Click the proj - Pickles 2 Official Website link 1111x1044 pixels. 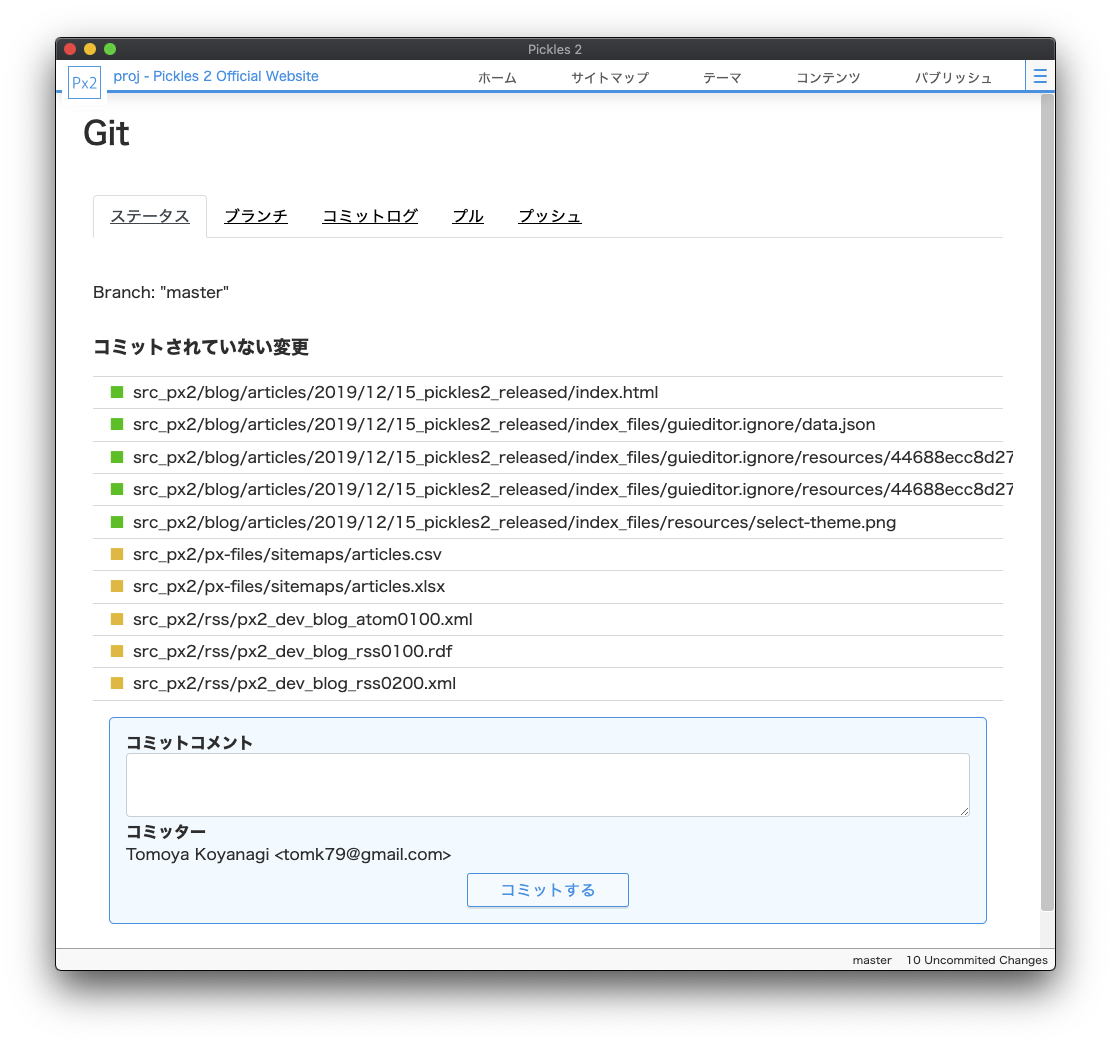pyautogui.click(x=216, y=76)
